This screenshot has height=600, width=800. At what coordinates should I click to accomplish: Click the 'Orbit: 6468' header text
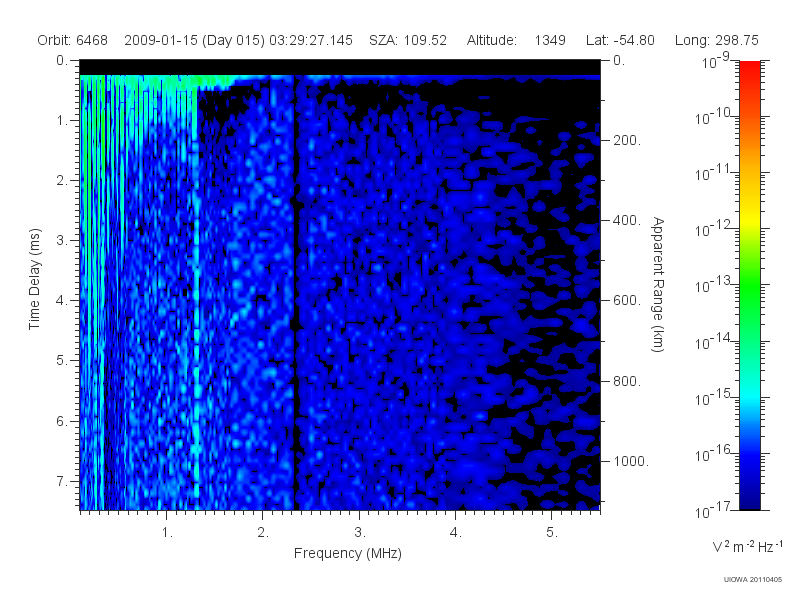72,40
